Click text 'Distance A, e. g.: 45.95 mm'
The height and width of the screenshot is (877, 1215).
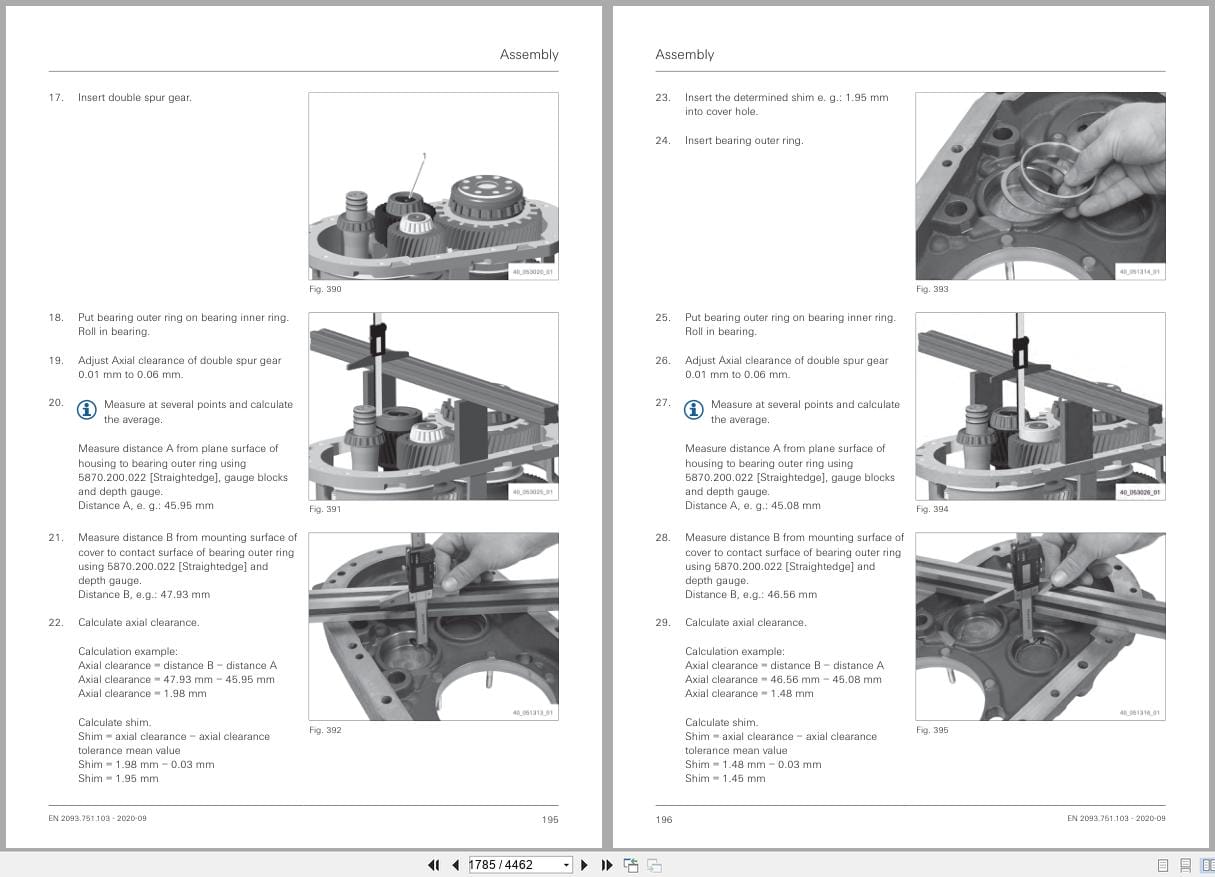146,505
